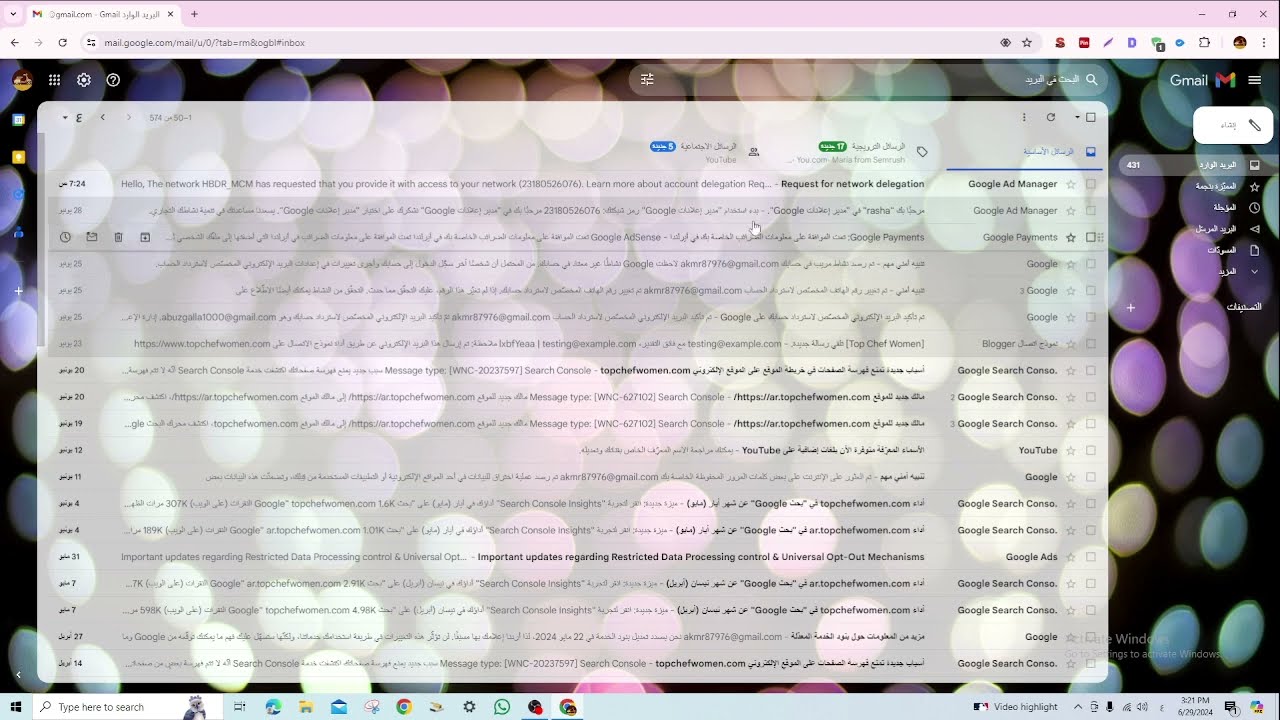Star the Google Payments email
Viewport: 1280px width, 720px height.
click(1071, 237)
